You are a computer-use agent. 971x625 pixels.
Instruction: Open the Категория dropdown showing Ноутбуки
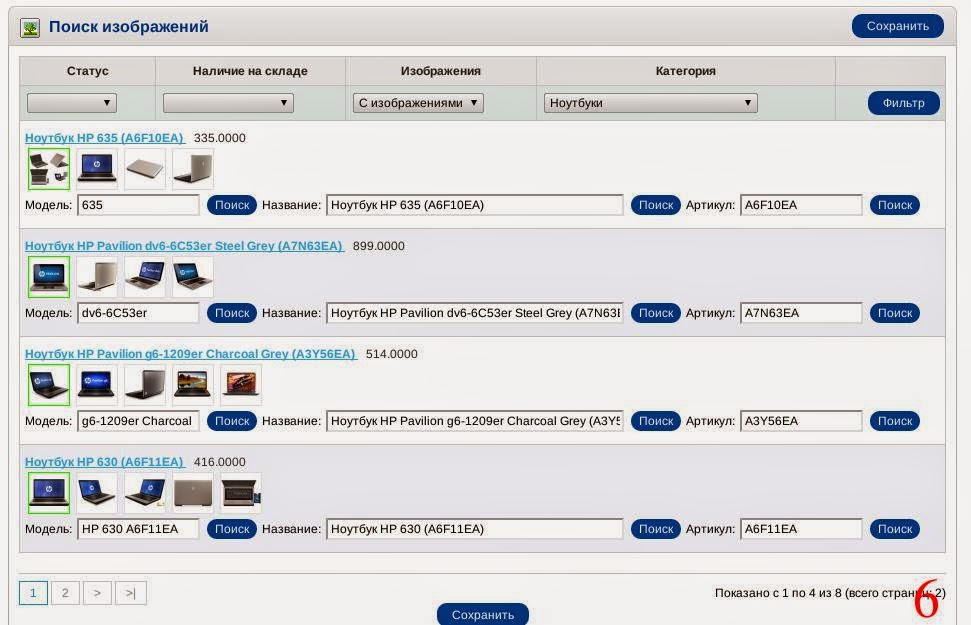(x=650, y=103)
